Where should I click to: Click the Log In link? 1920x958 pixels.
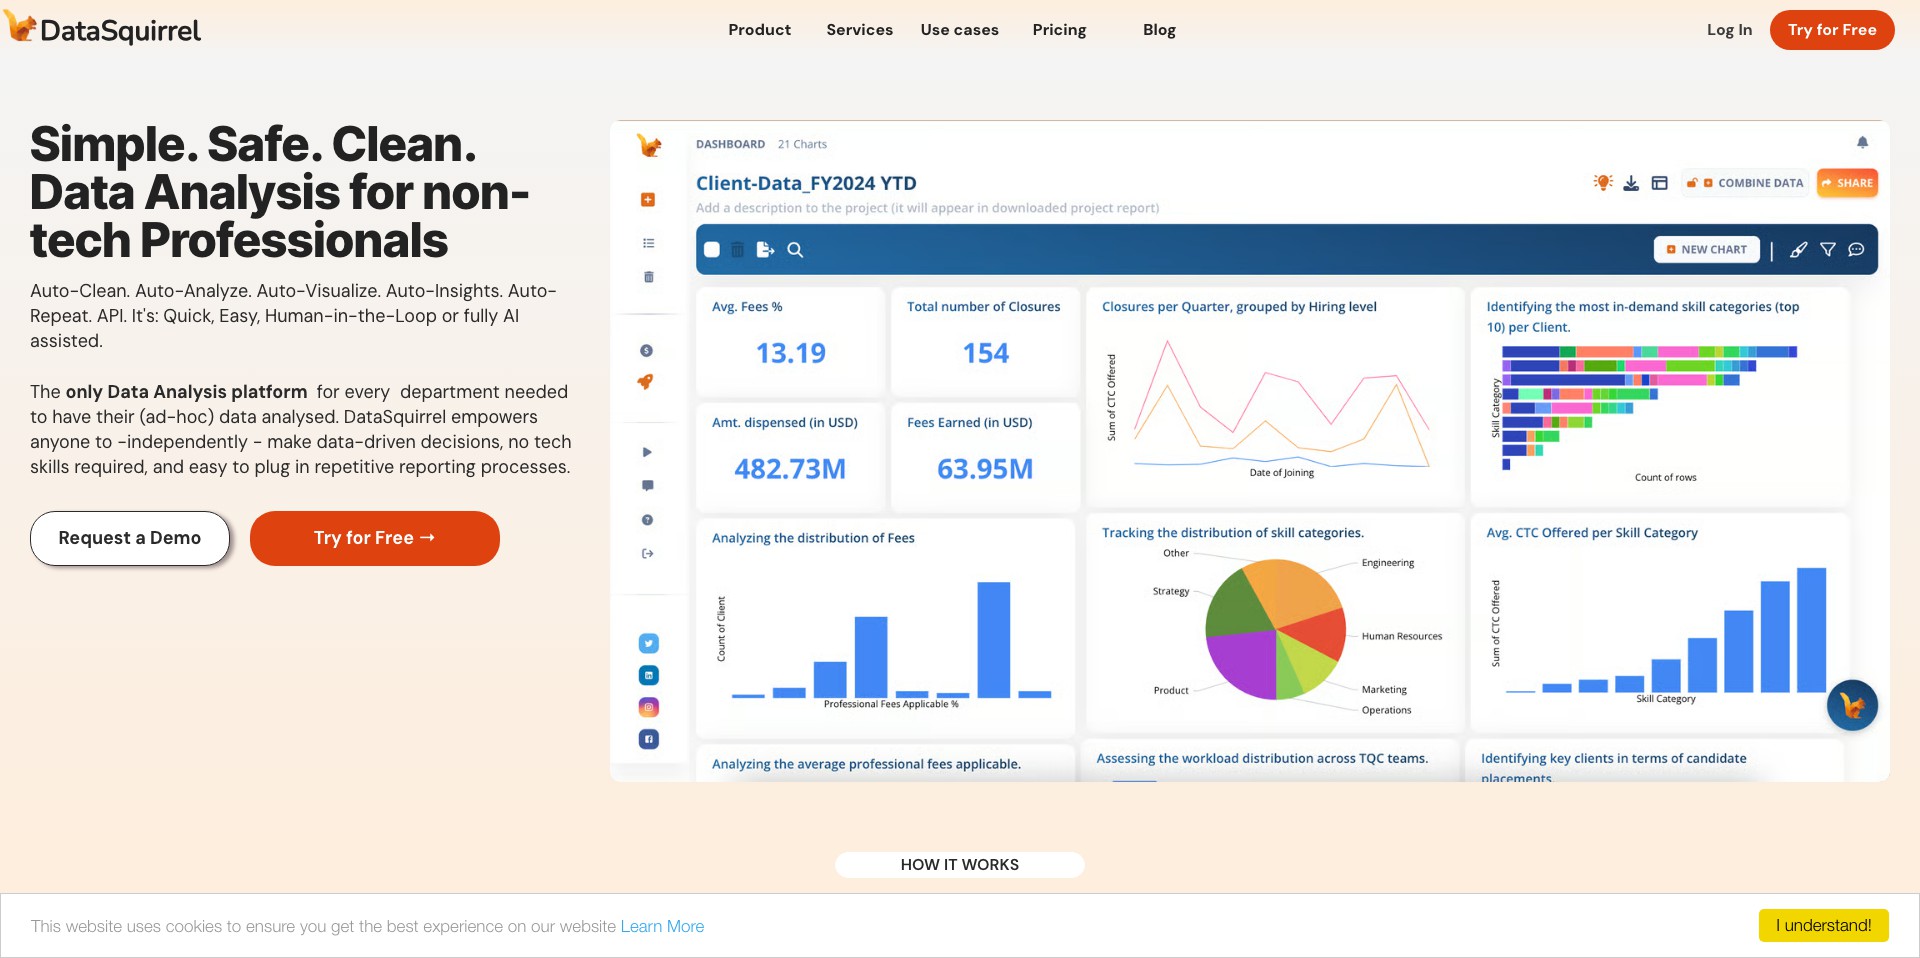tap(1729, 30)
